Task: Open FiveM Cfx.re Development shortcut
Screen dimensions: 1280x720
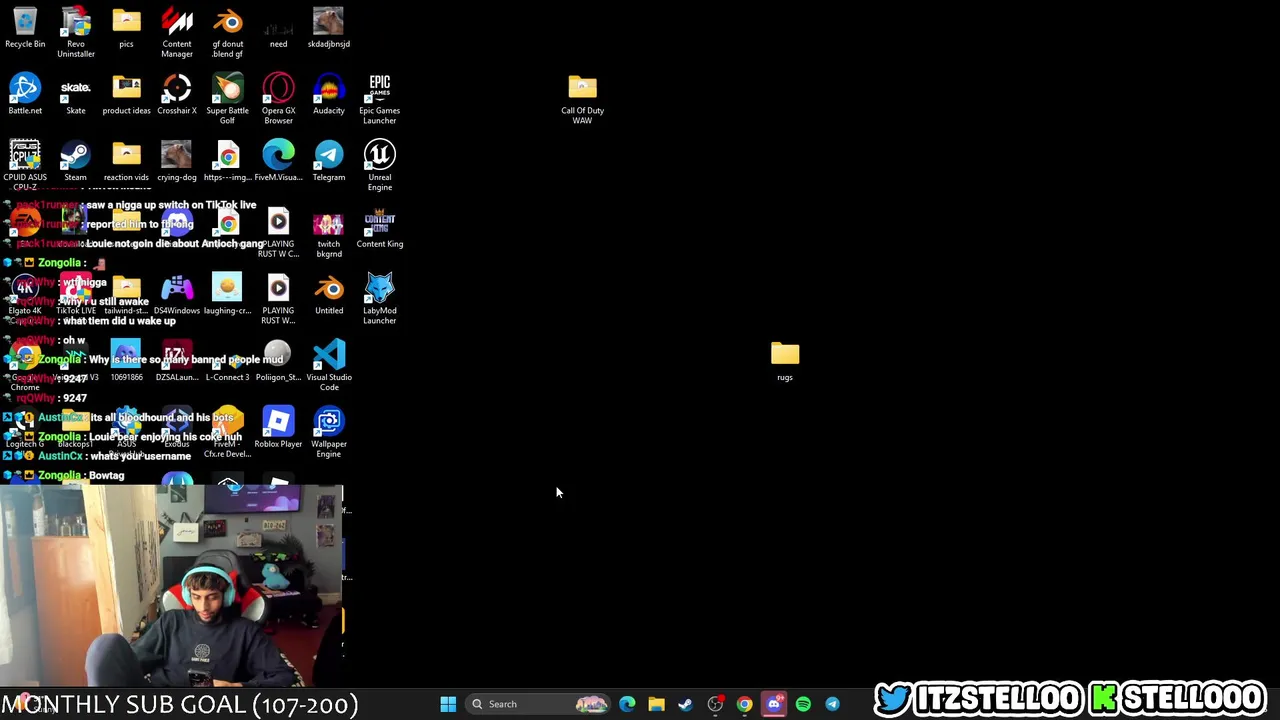Action: (x=228, y=432)
